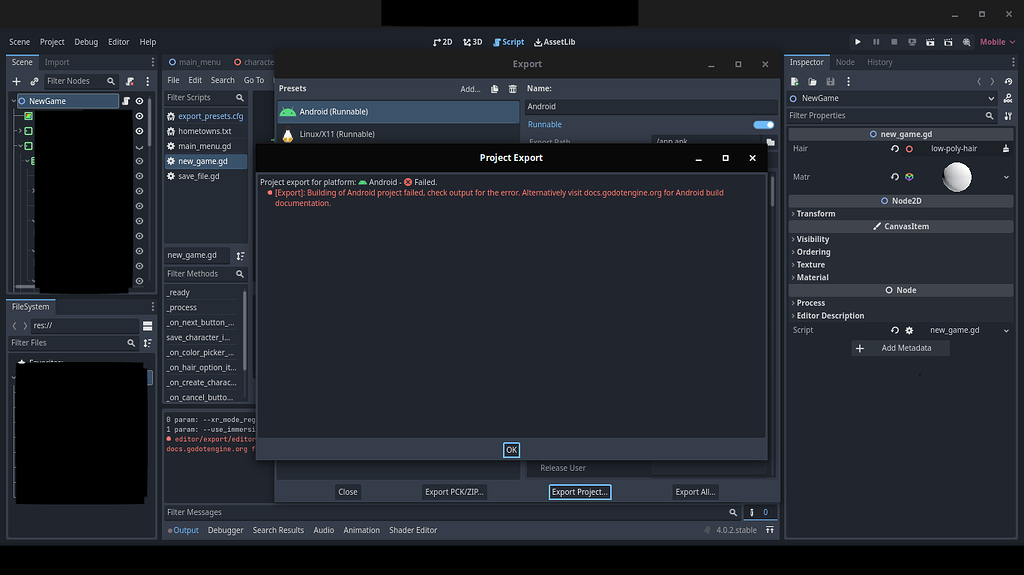1024x575 pixels.
Task: Instantiate child scene link icon
Action: [x=34, y=81]
